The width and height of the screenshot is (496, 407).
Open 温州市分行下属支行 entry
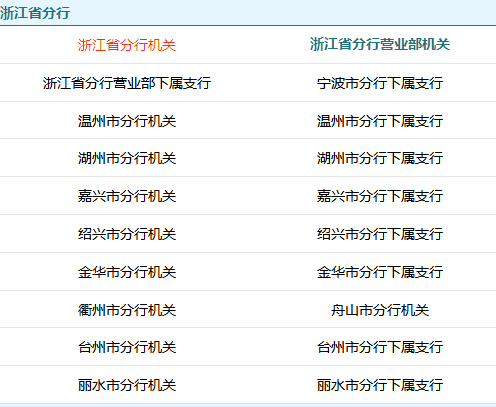(380, 121)
